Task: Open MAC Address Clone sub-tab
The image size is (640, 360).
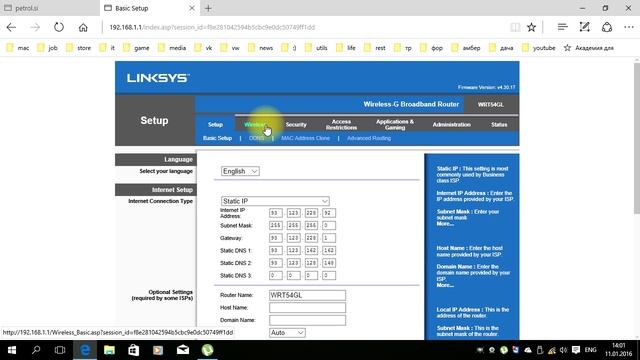Action: tap(305, 138)
